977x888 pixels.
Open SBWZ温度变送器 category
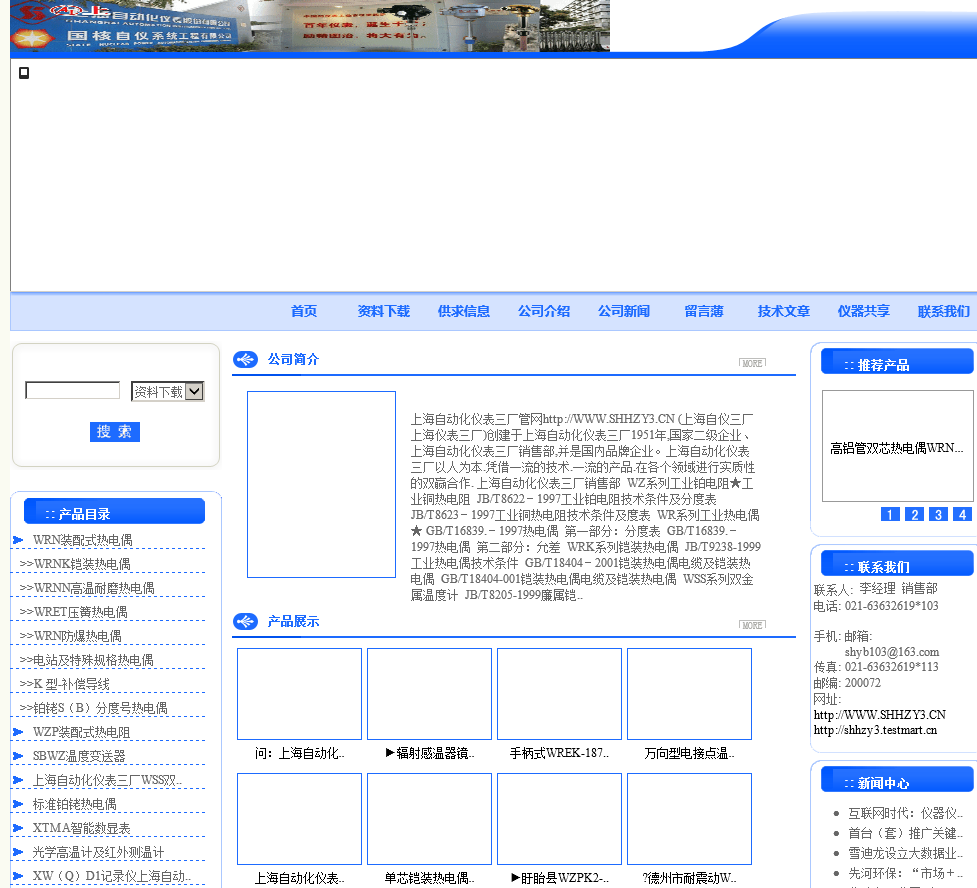click(x=79, y=756)
